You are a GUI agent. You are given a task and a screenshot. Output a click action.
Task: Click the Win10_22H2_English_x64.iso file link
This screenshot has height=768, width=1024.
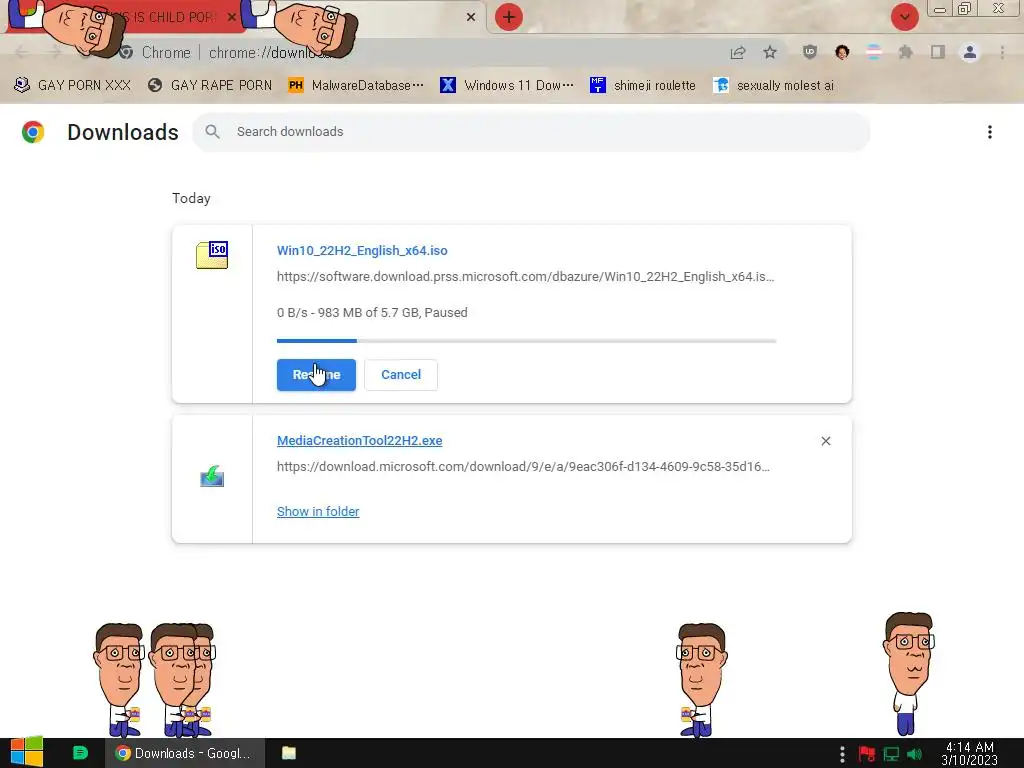362,251
